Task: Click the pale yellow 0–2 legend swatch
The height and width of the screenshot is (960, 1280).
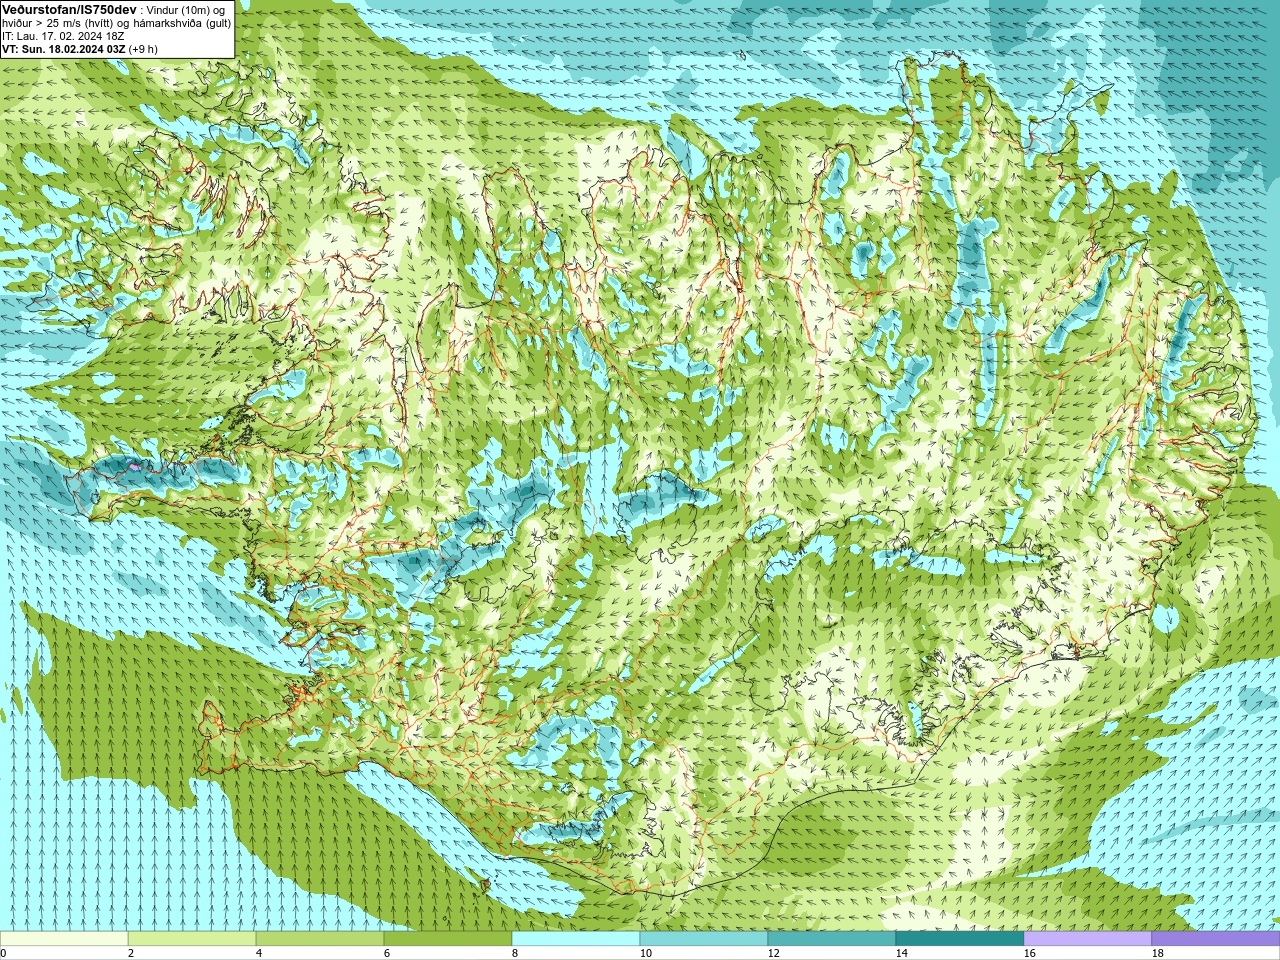Action: [x=64, y=939]
